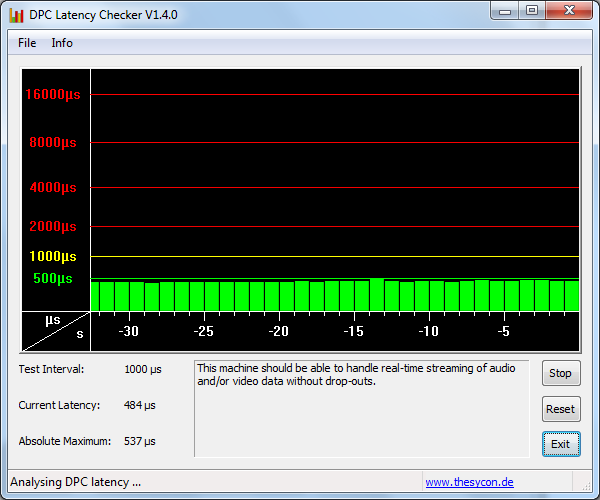
Task: Close the window with the red X
Action: (567, 11)
